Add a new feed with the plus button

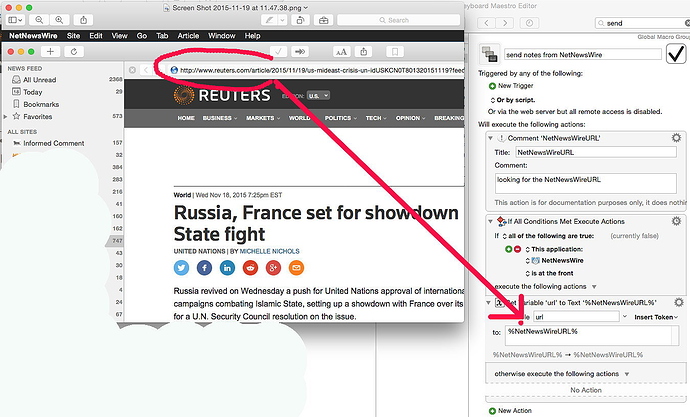point(50,51)
